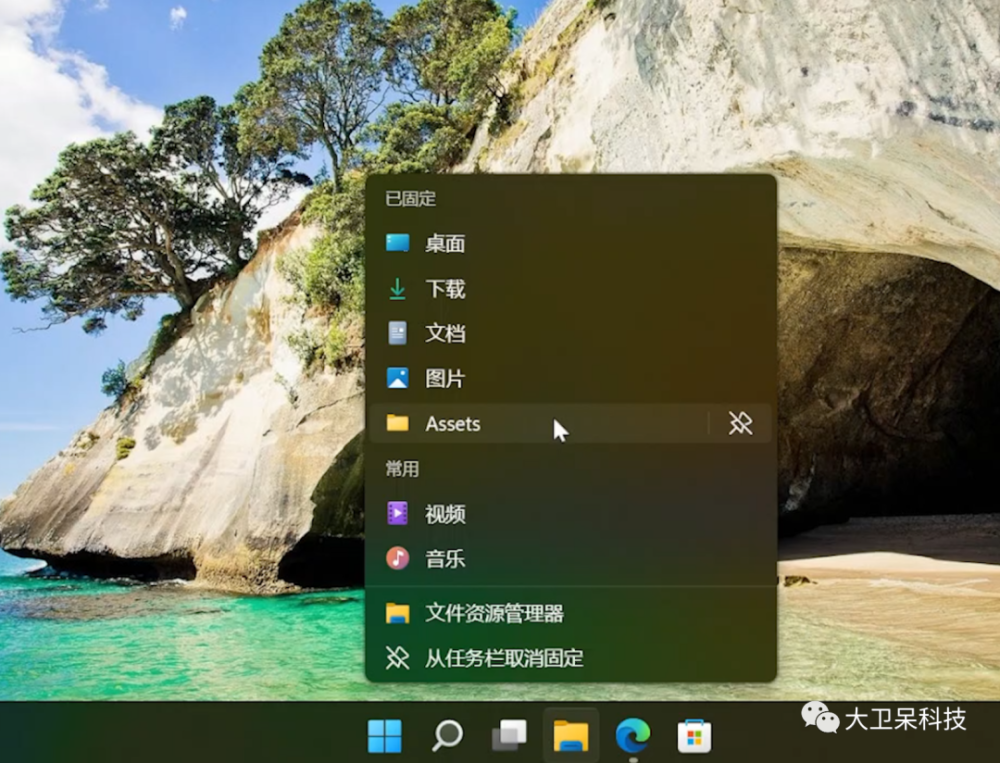Open the 文档 documents folder entry
This screenshot has width=1000, height=763.
click(x=445, y=334)
